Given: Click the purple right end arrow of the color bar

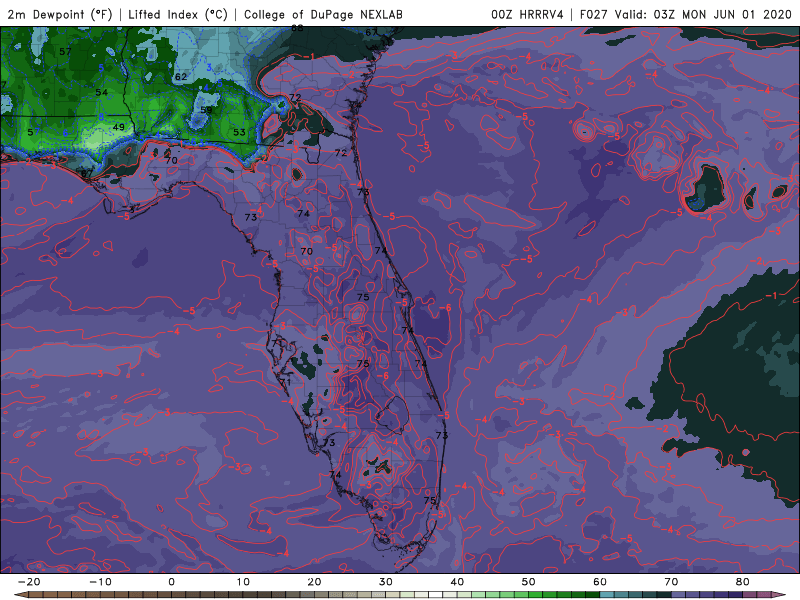Looking at the screenshot, I should coord(780,595).
